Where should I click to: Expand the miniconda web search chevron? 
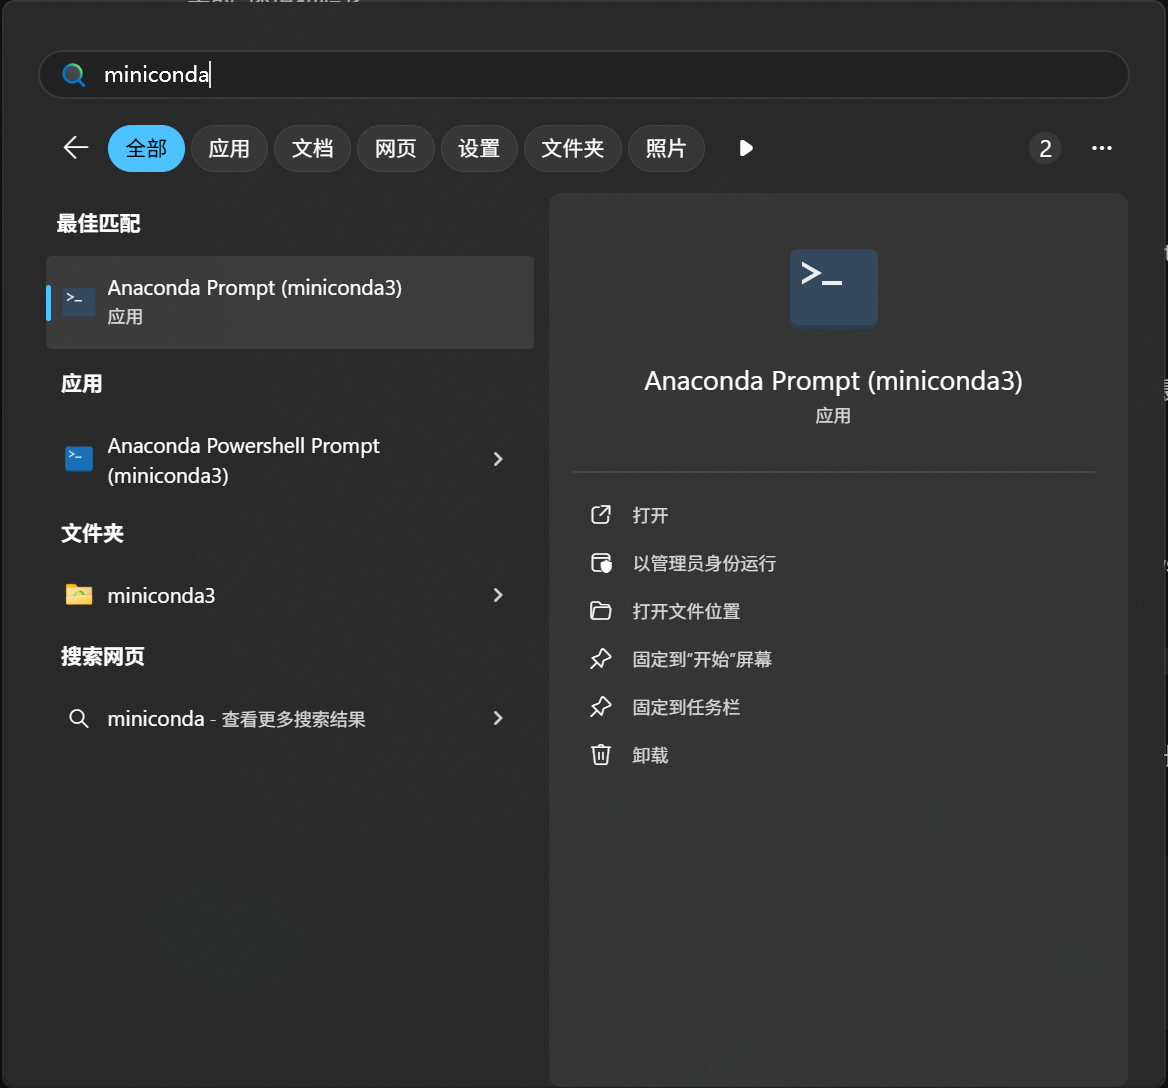click(498, 718)
